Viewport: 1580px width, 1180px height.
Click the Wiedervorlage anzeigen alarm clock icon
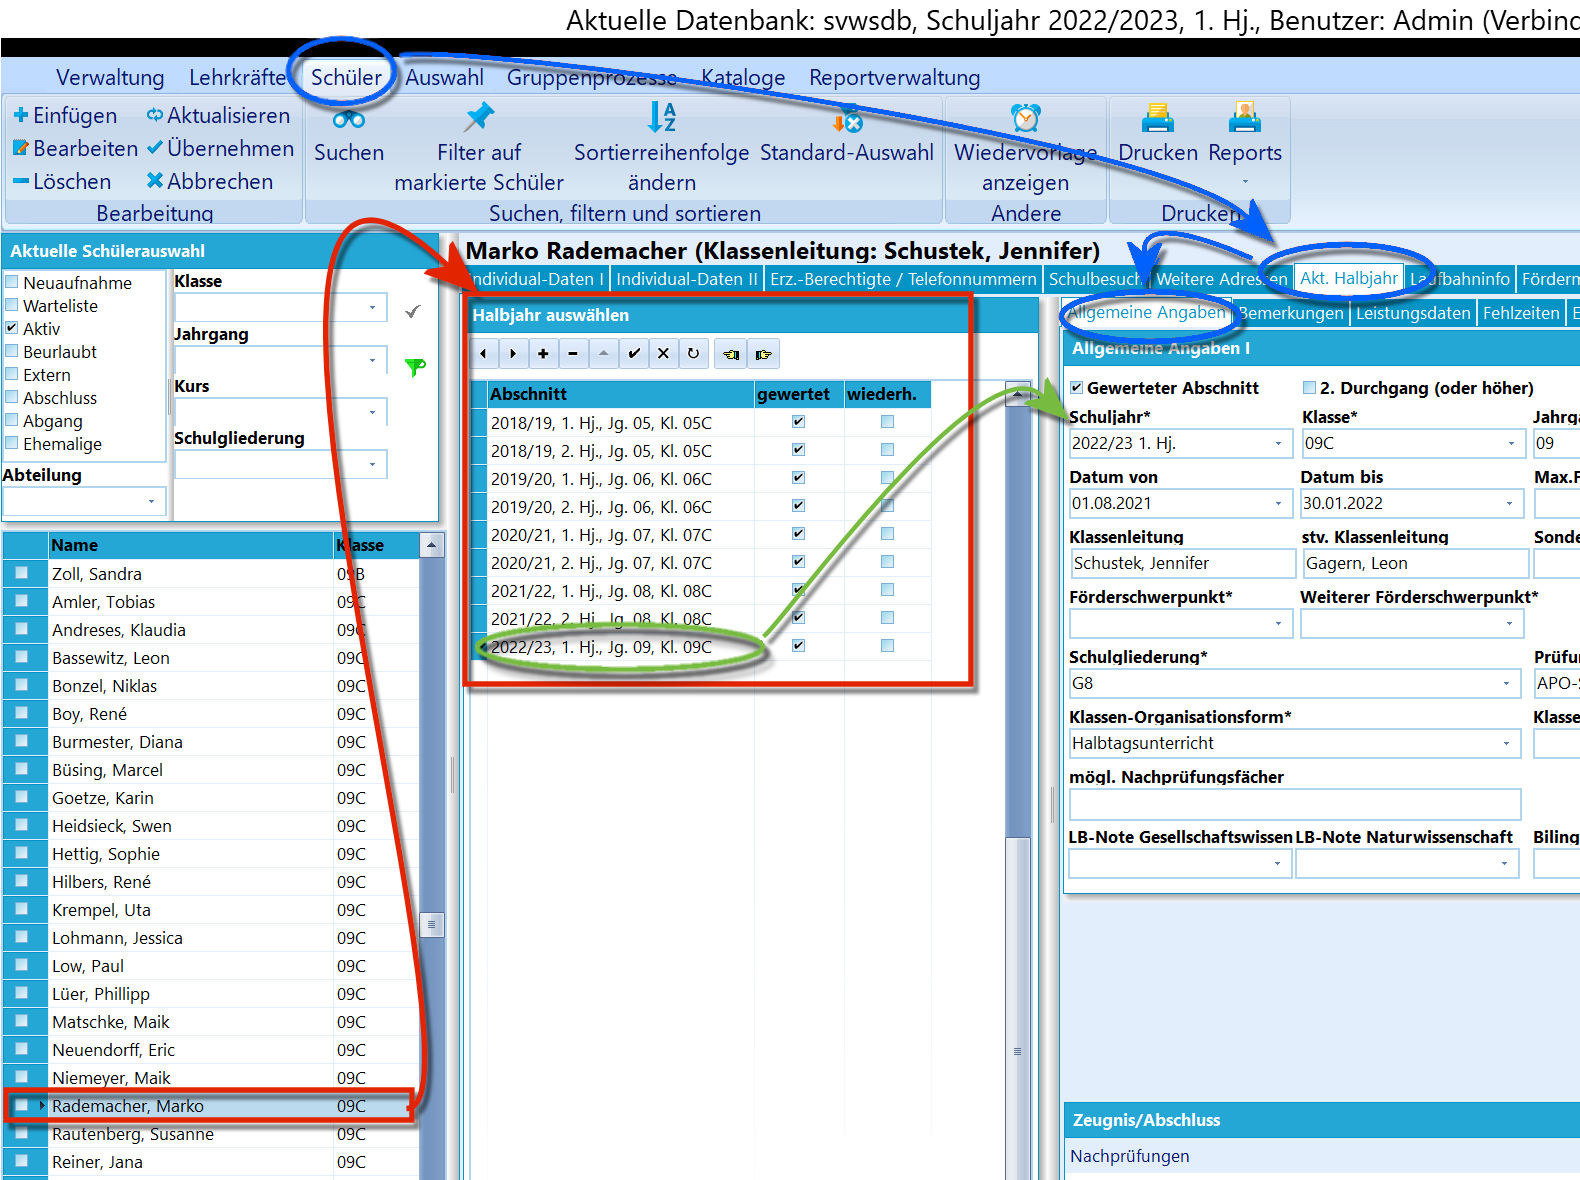click(1026, 118)
